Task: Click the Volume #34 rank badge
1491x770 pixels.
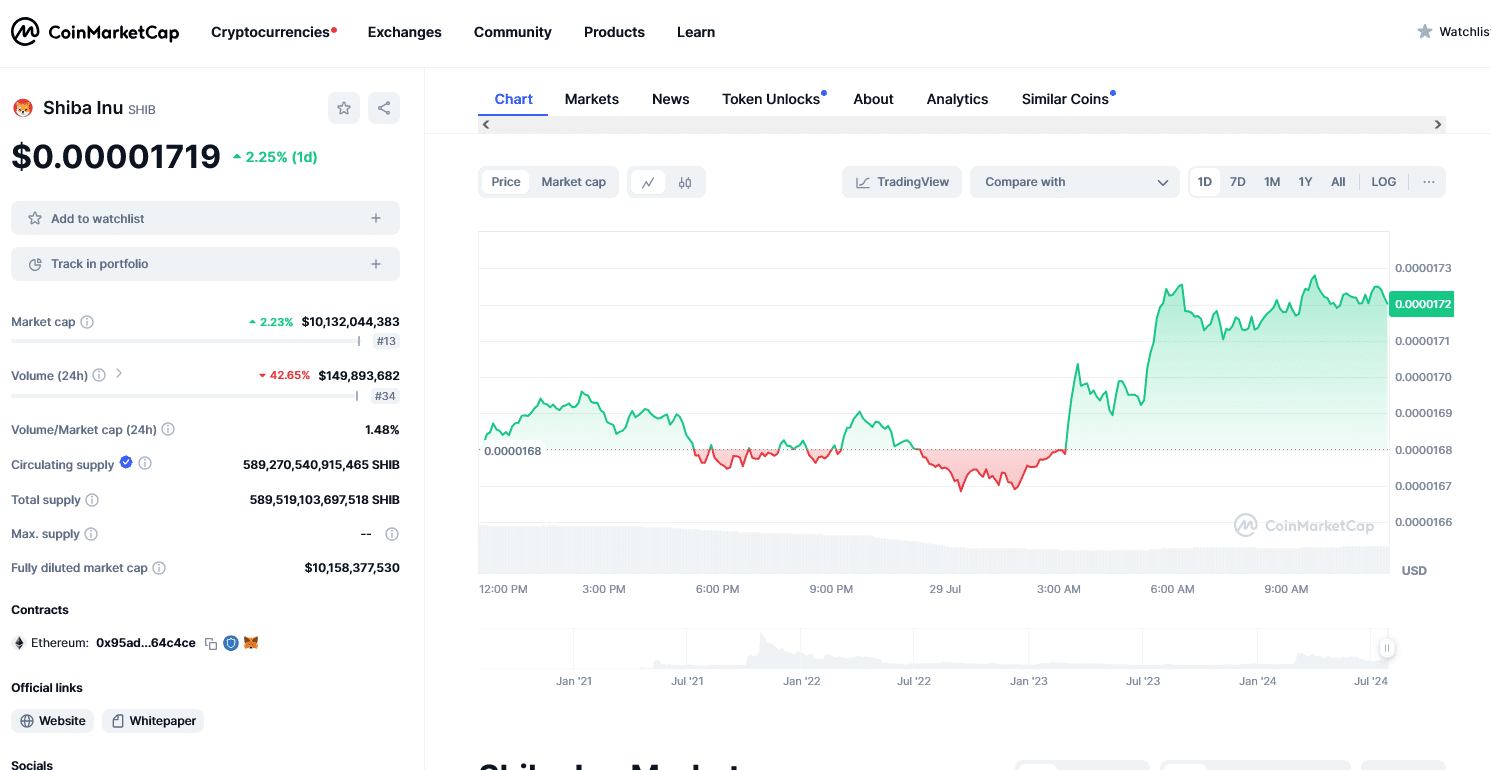Action: [x=386, y=396]
